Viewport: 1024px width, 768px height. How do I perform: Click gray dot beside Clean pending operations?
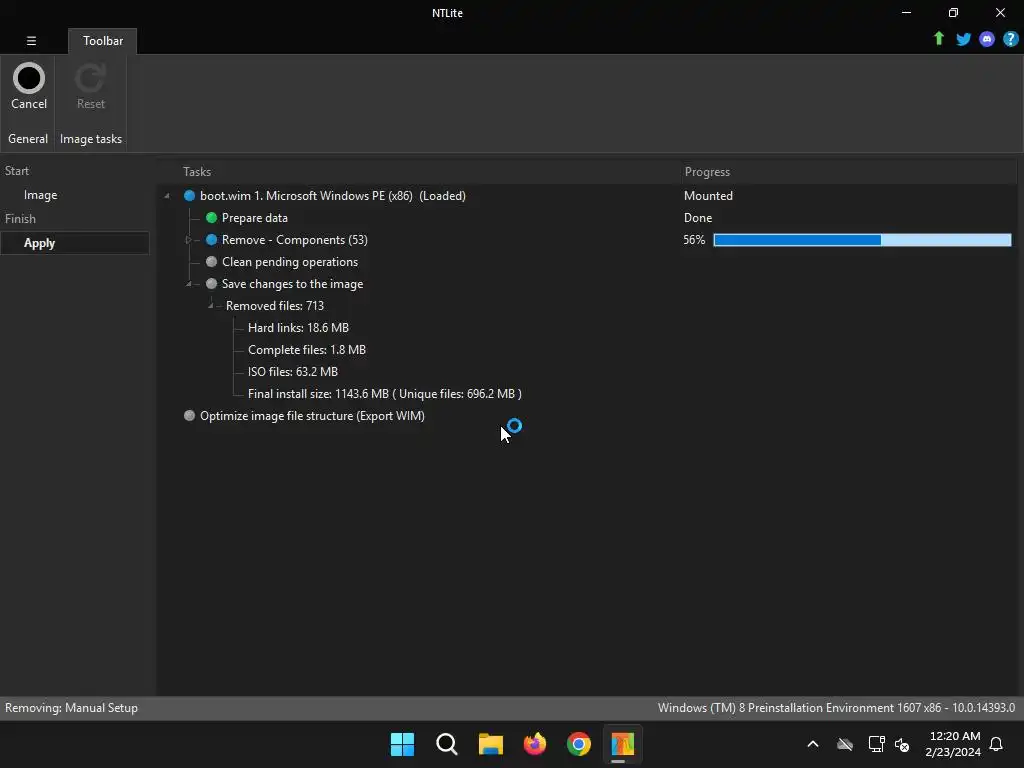[211, 262]
